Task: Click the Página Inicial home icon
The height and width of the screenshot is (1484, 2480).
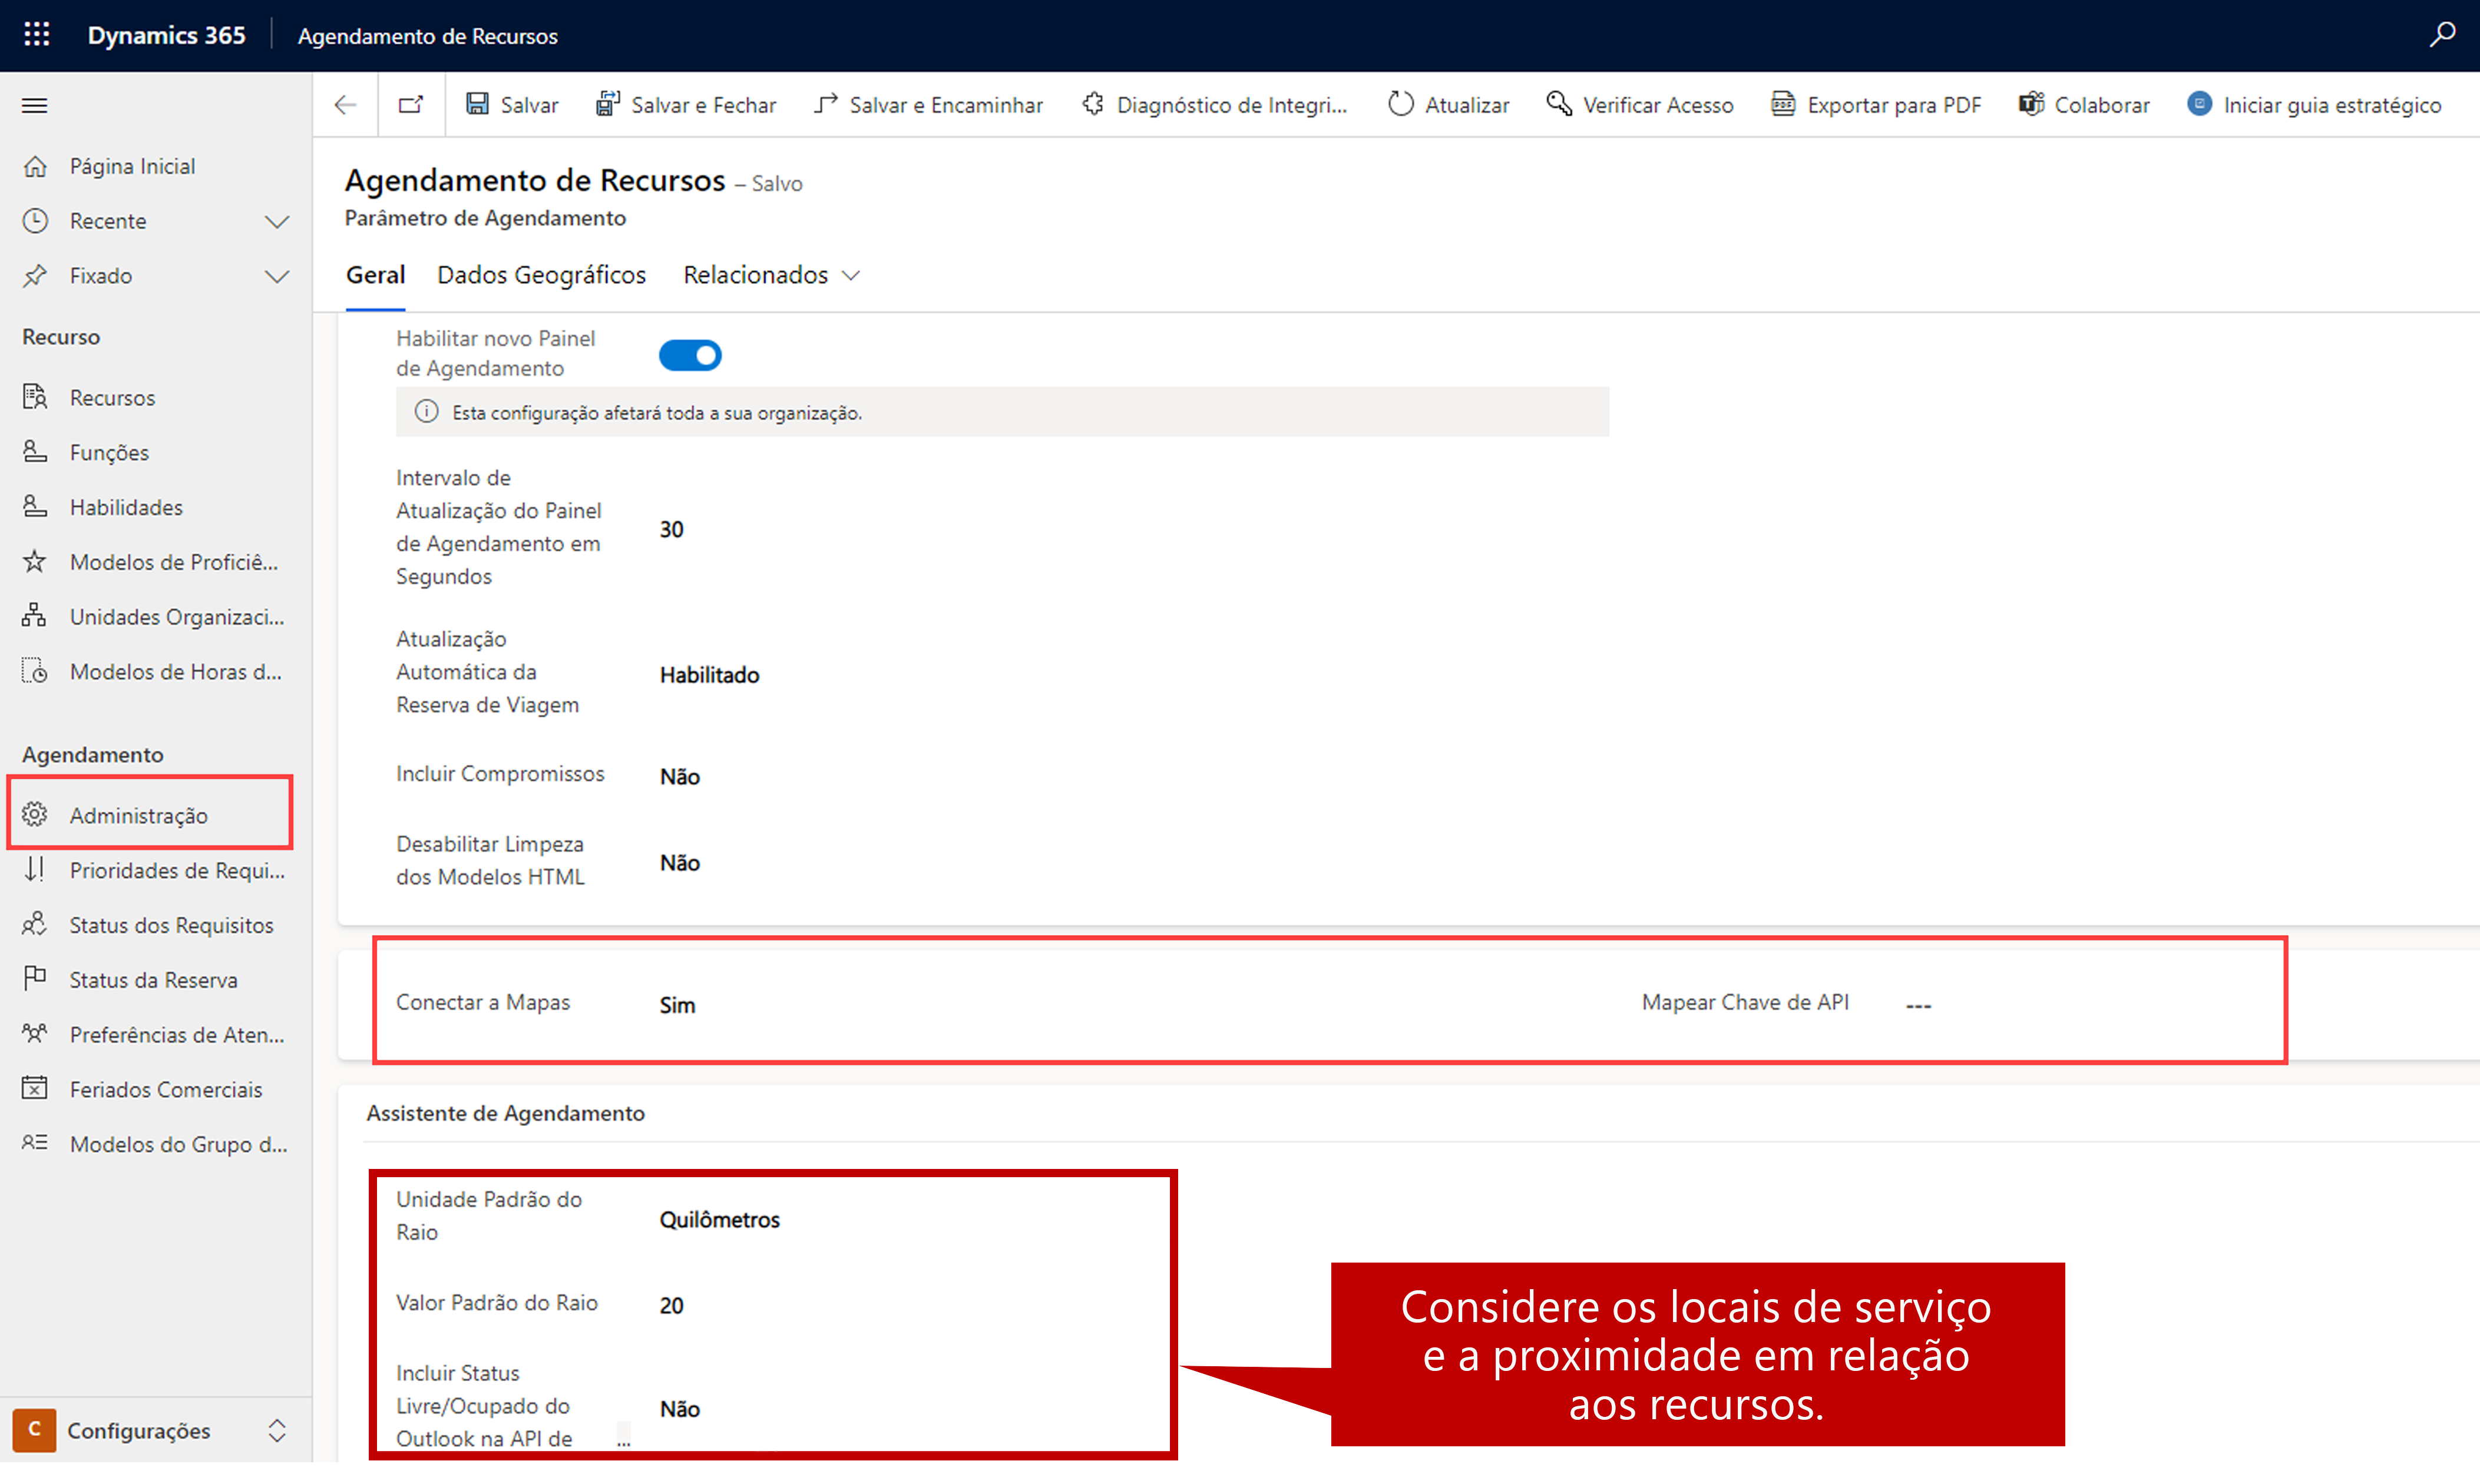Action: point(35,166)
